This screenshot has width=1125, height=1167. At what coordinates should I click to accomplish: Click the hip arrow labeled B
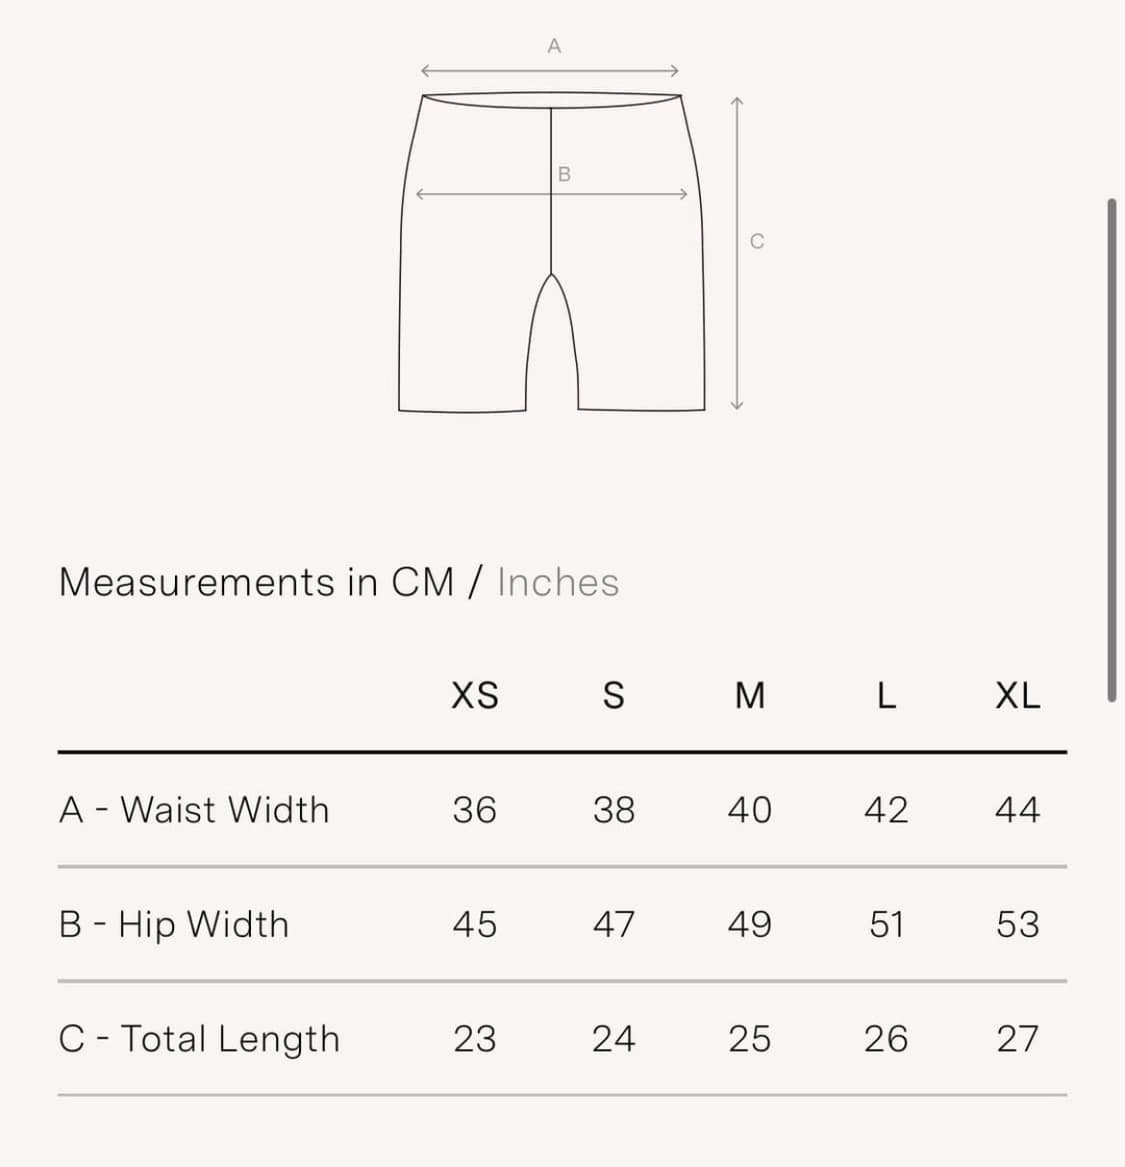pos(551,194)
